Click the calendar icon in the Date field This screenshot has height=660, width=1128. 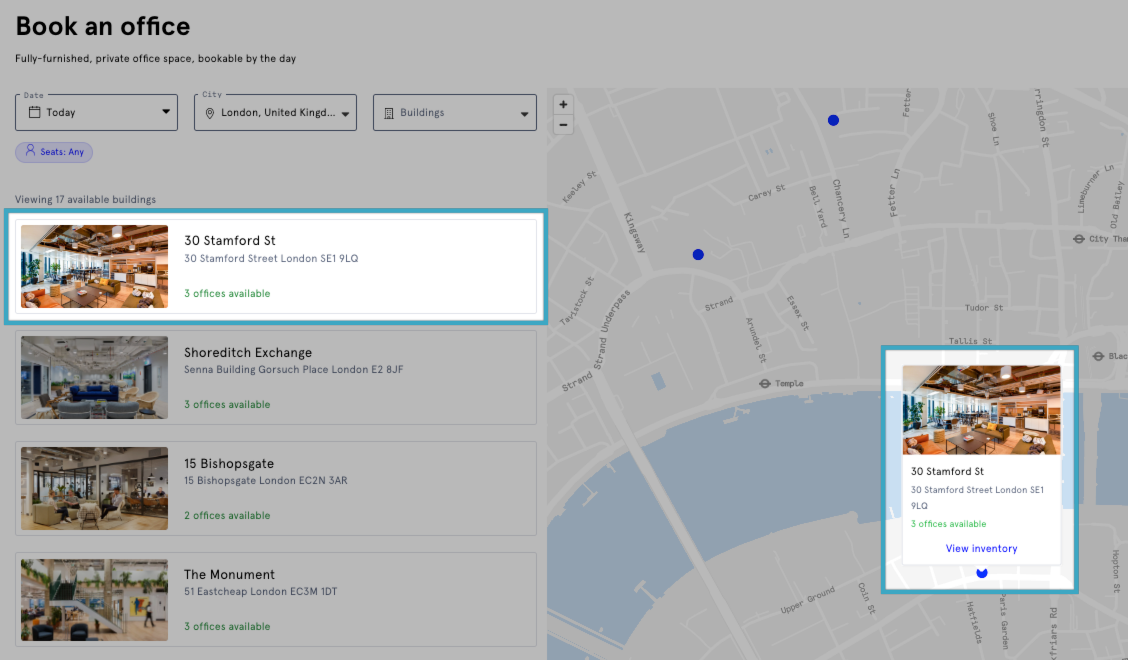pyautogui.click(x=34, y=111)
